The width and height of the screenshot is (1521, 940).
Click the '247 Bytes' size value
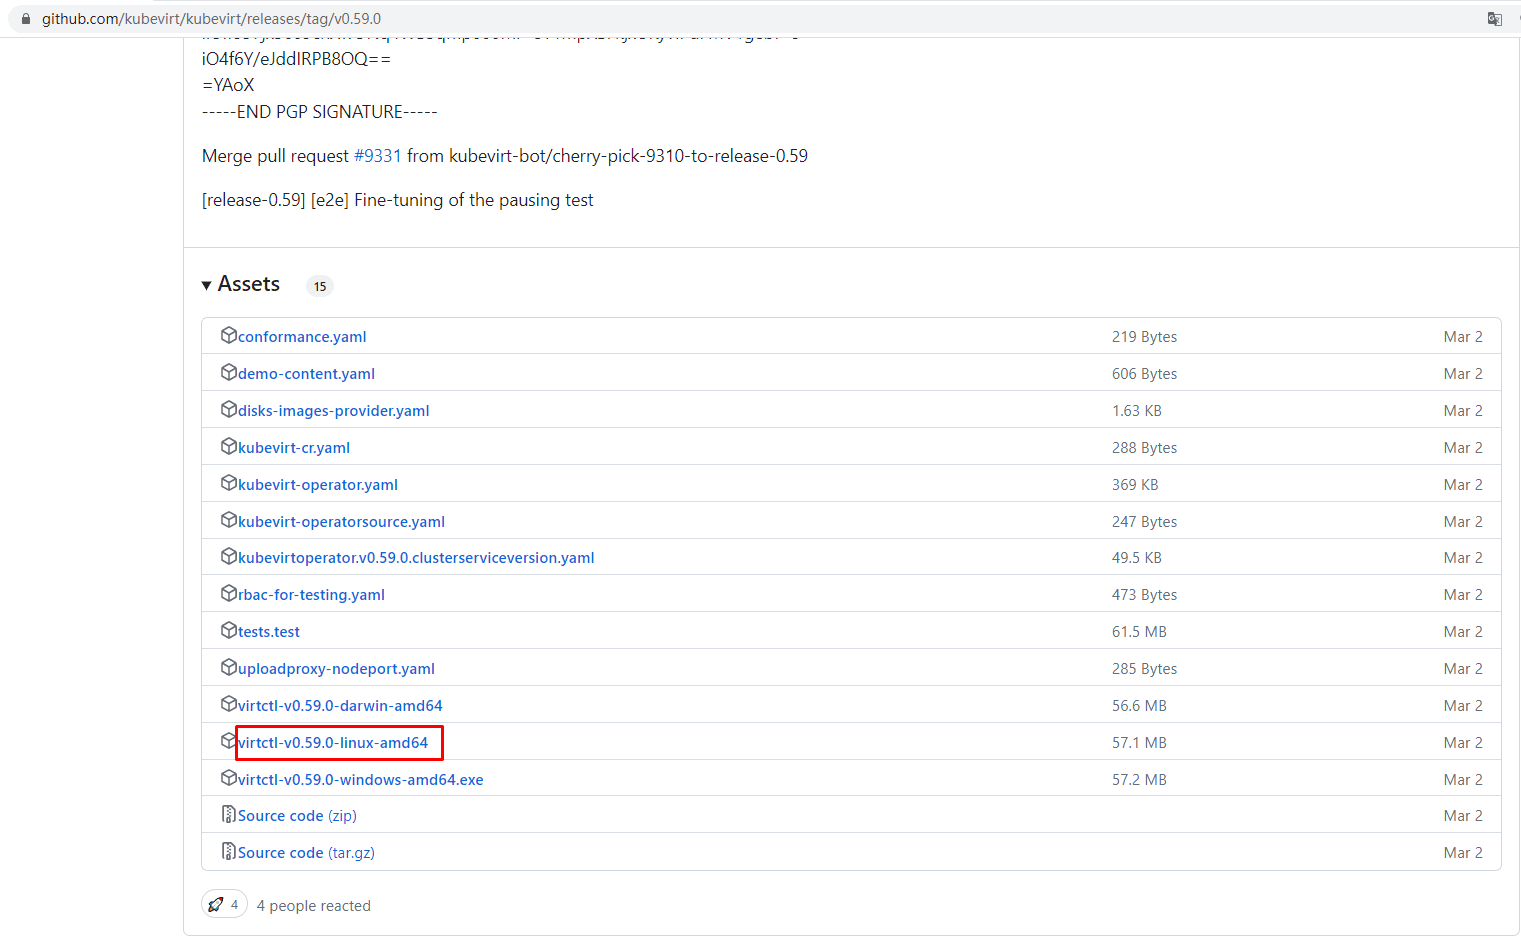pos(1144,522)
